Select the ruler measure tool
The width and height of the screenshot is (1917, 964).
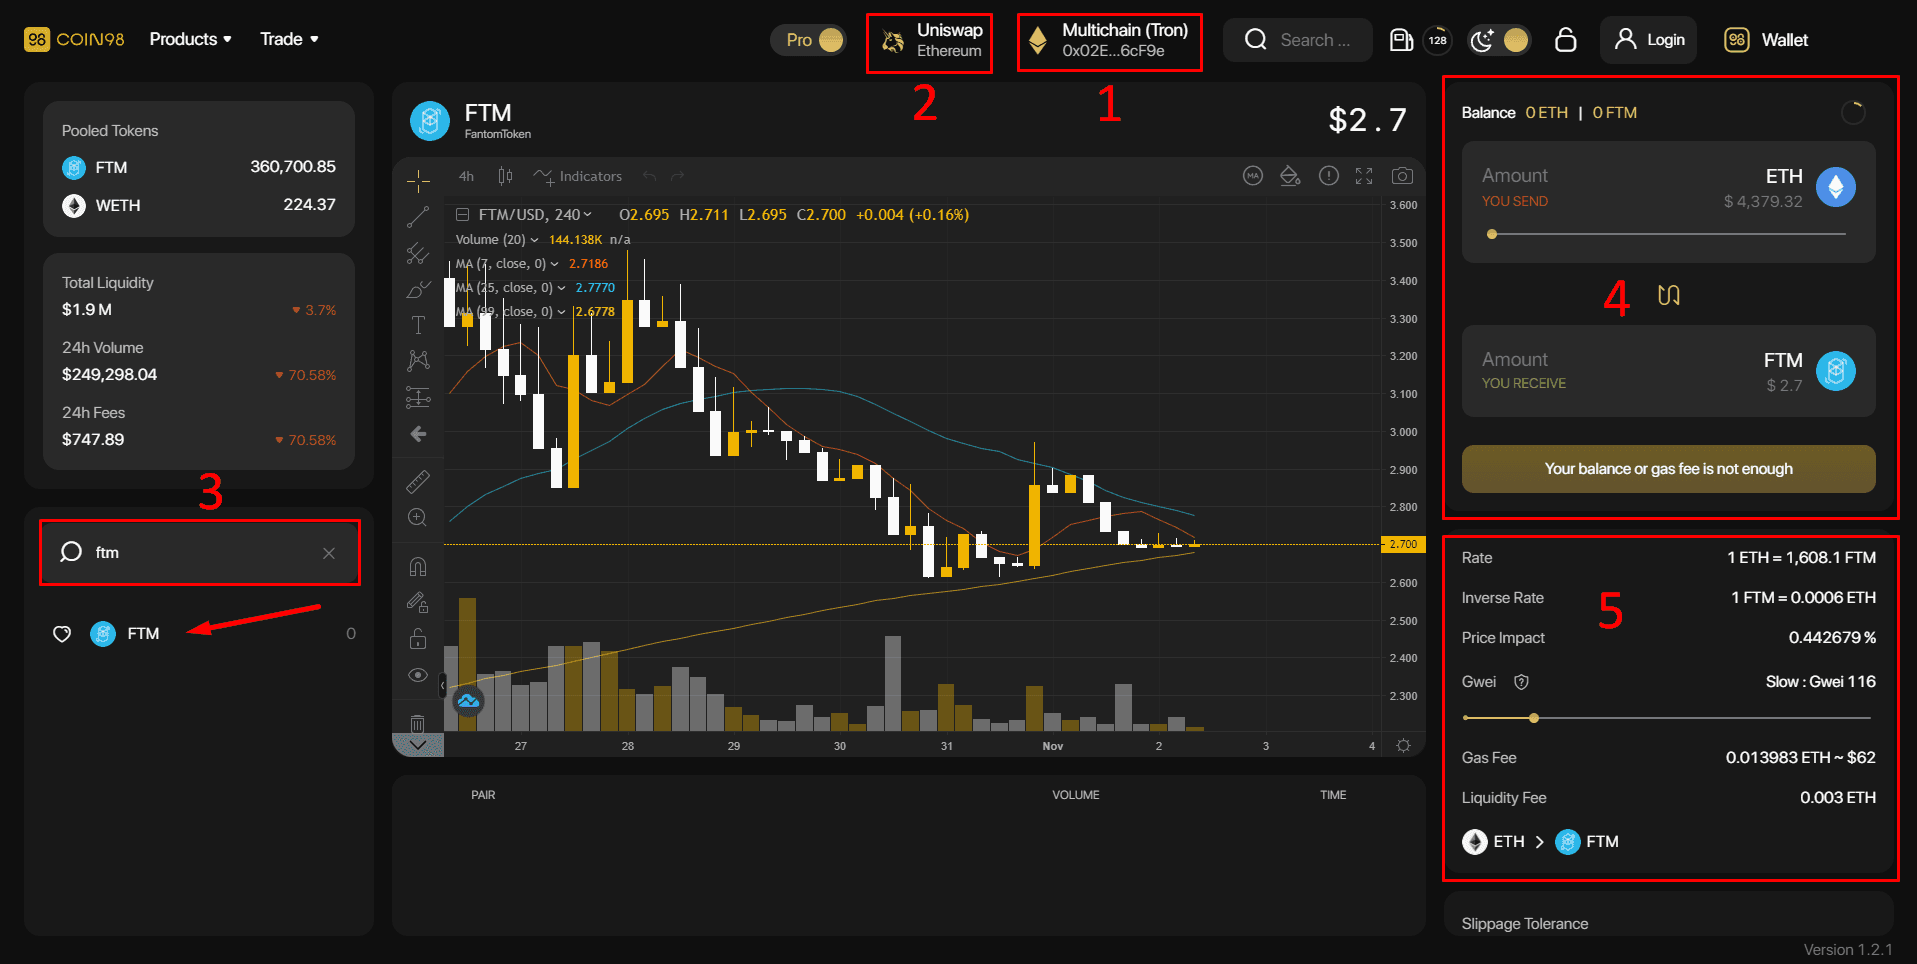418,482
